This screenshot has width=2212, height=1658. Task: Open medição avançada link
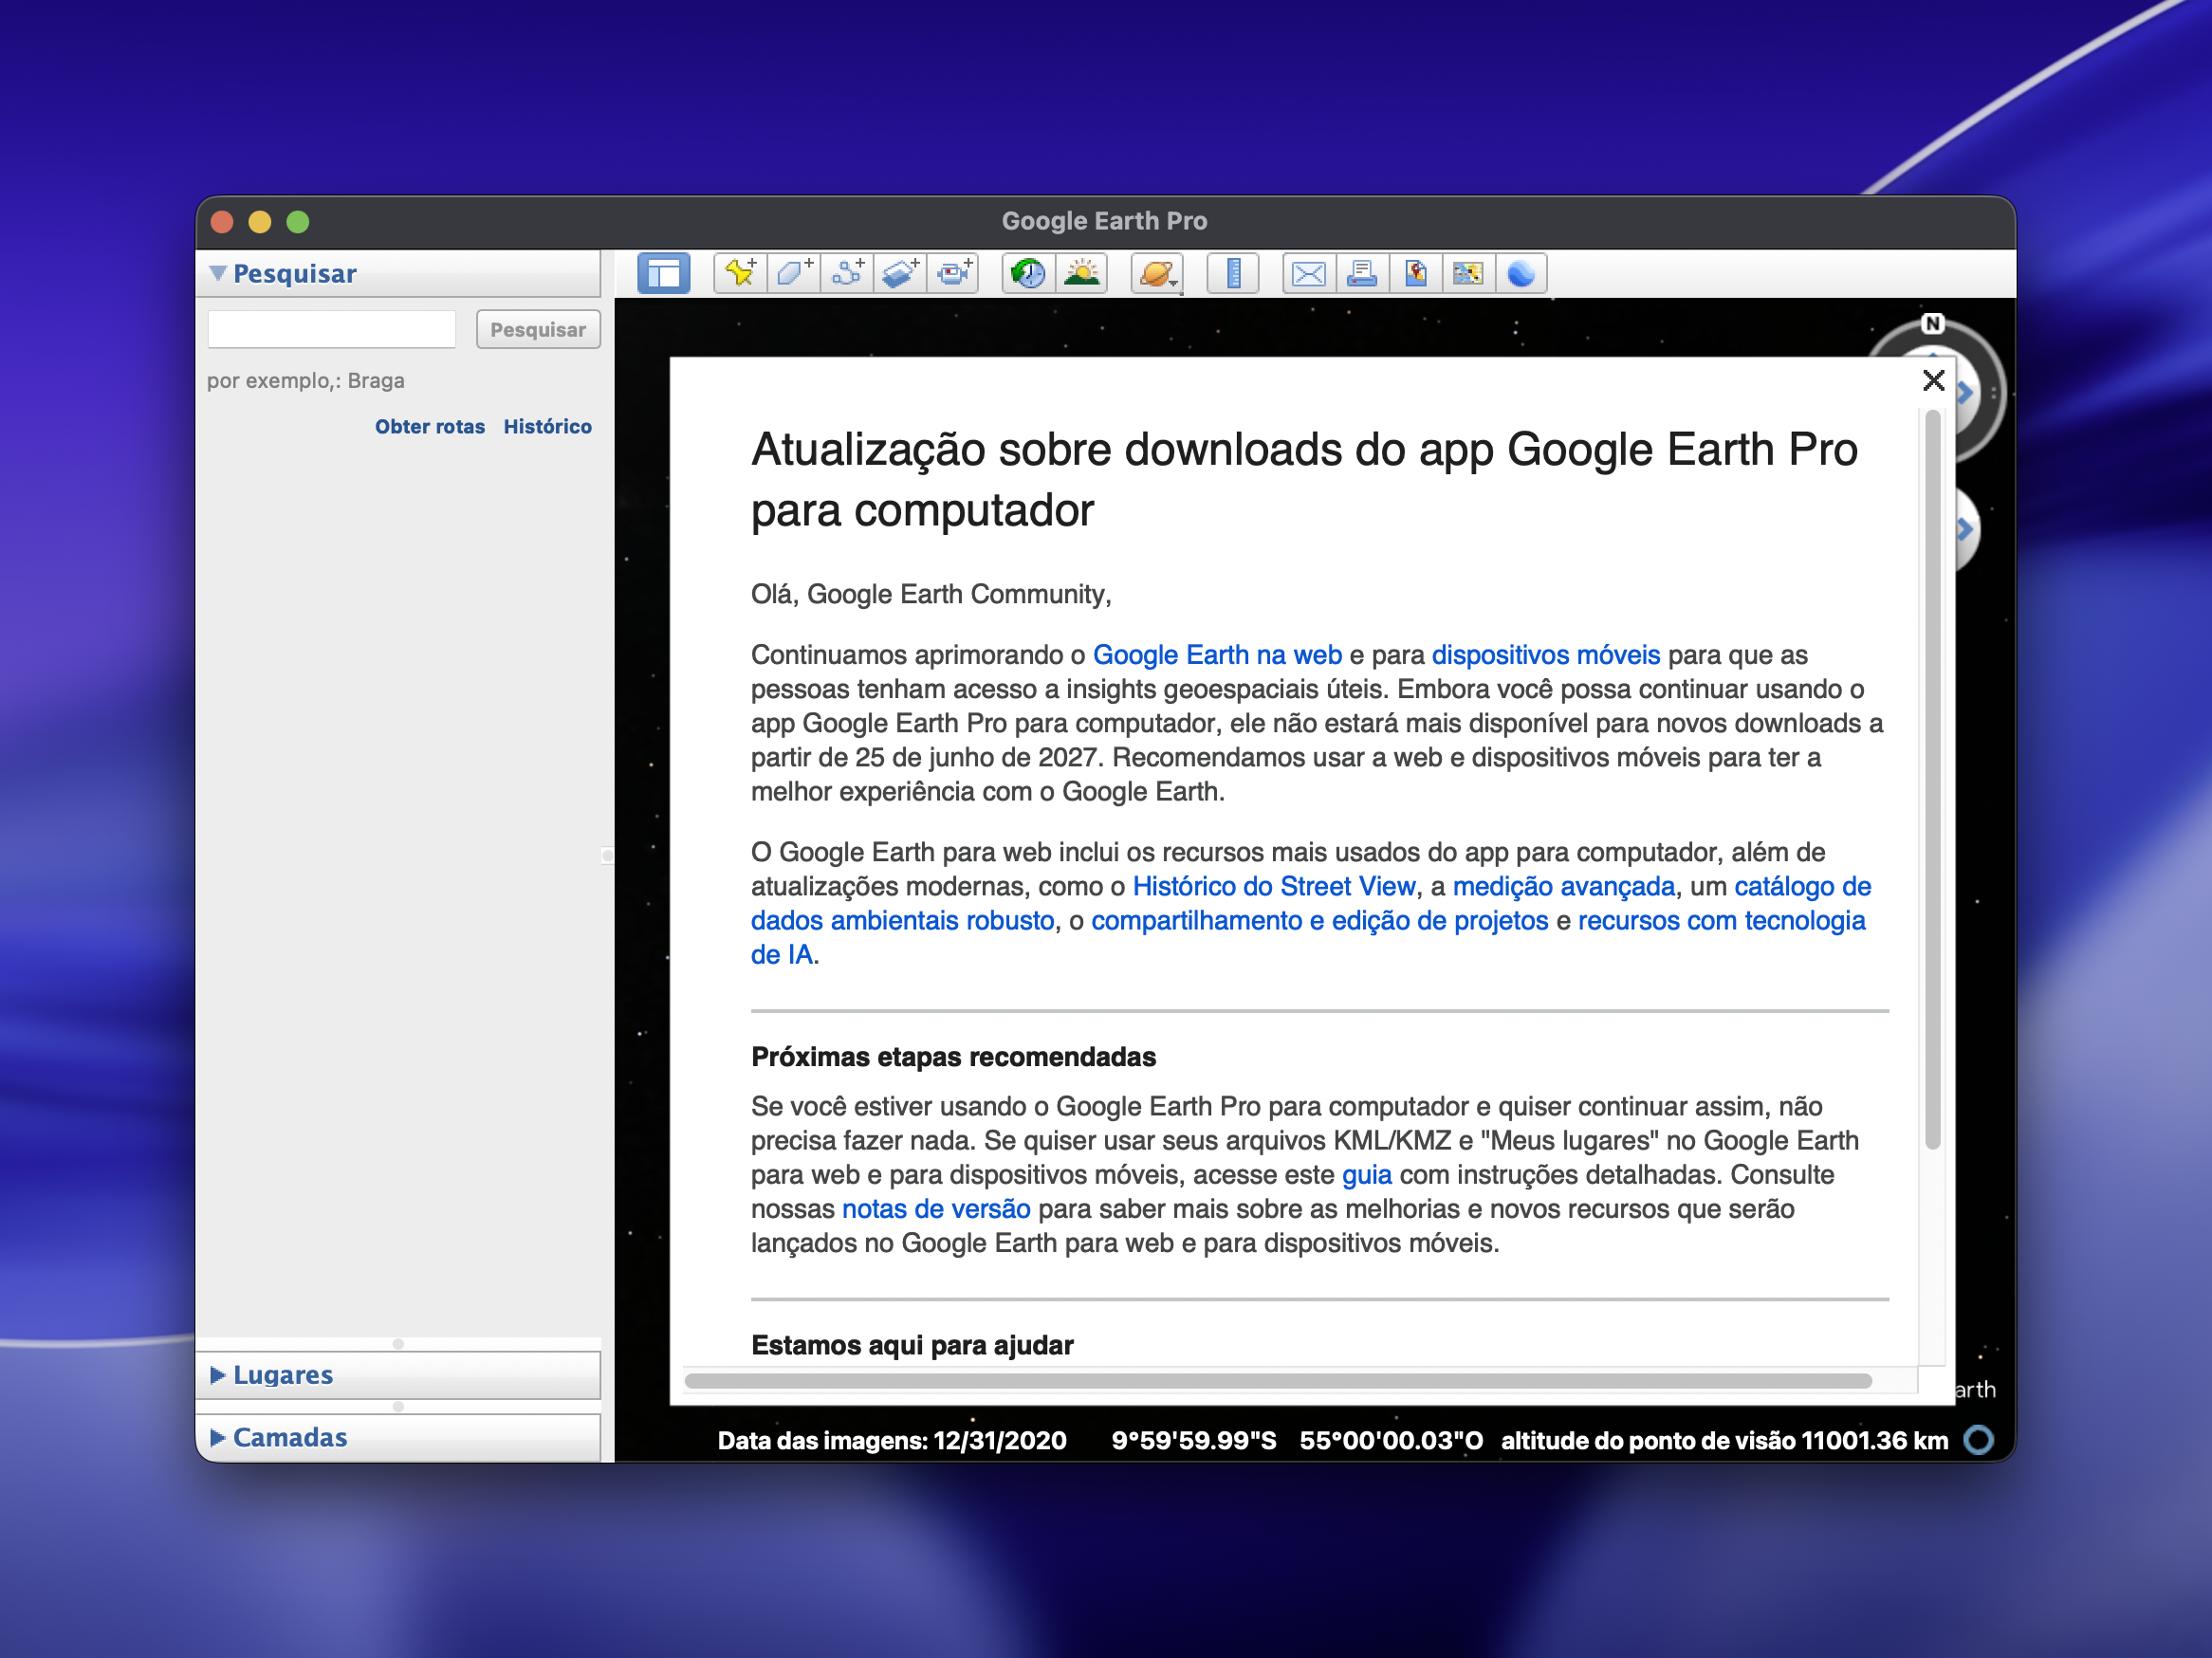tap(1564, 886)
